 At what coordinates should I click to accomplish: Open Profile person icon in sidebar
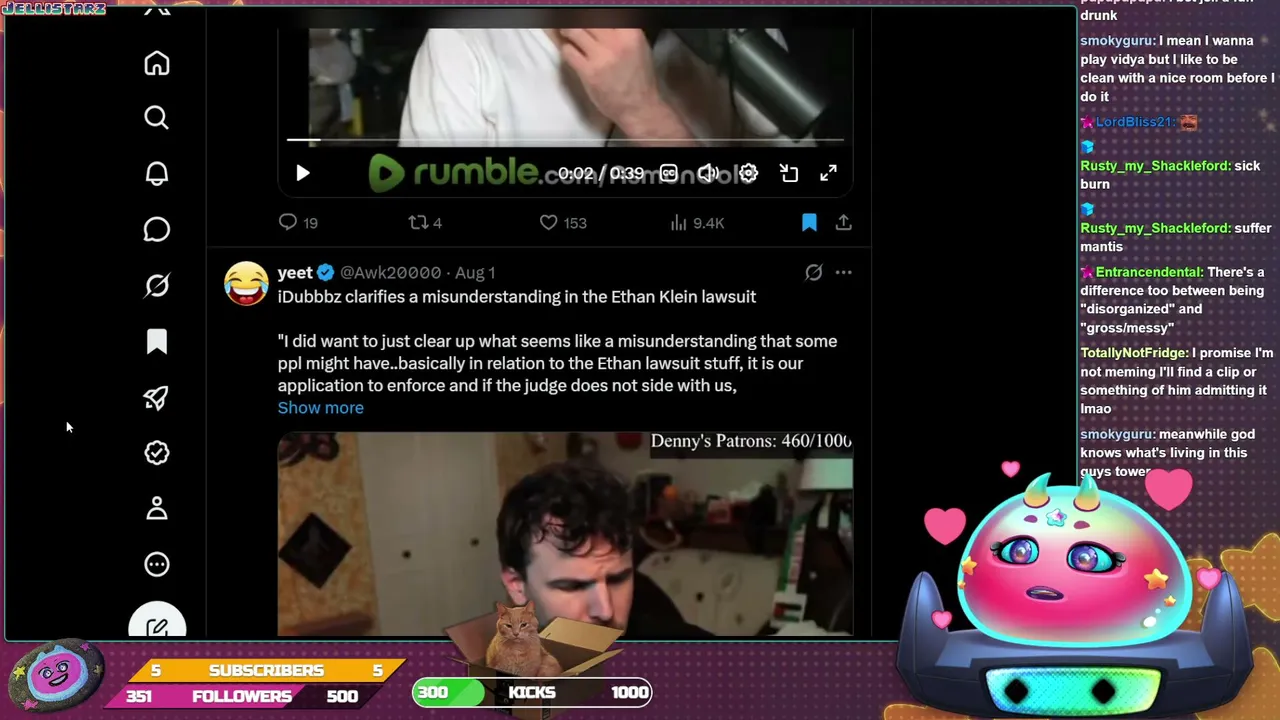click(x=157, y=509)
